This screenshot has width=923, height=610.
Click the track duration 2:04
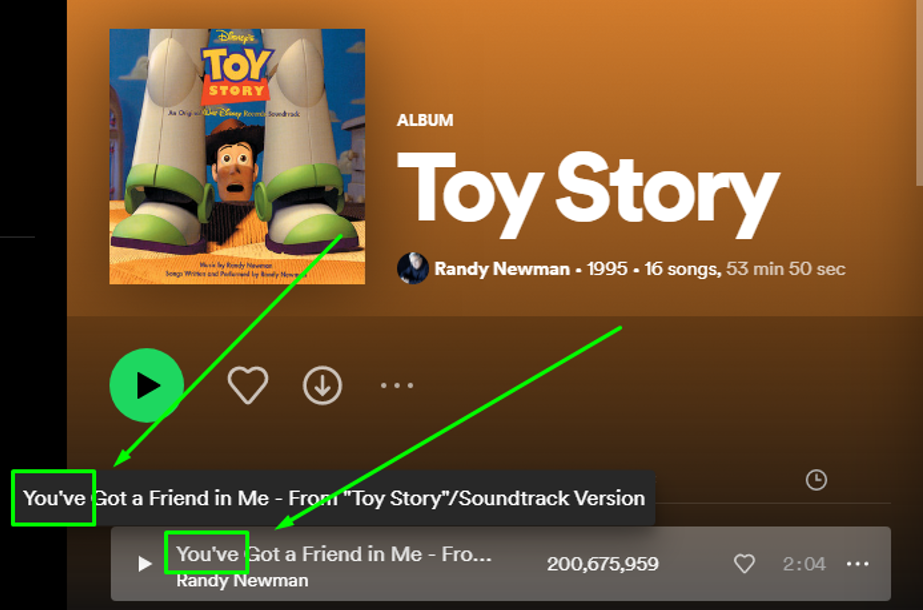coord(804,564)
